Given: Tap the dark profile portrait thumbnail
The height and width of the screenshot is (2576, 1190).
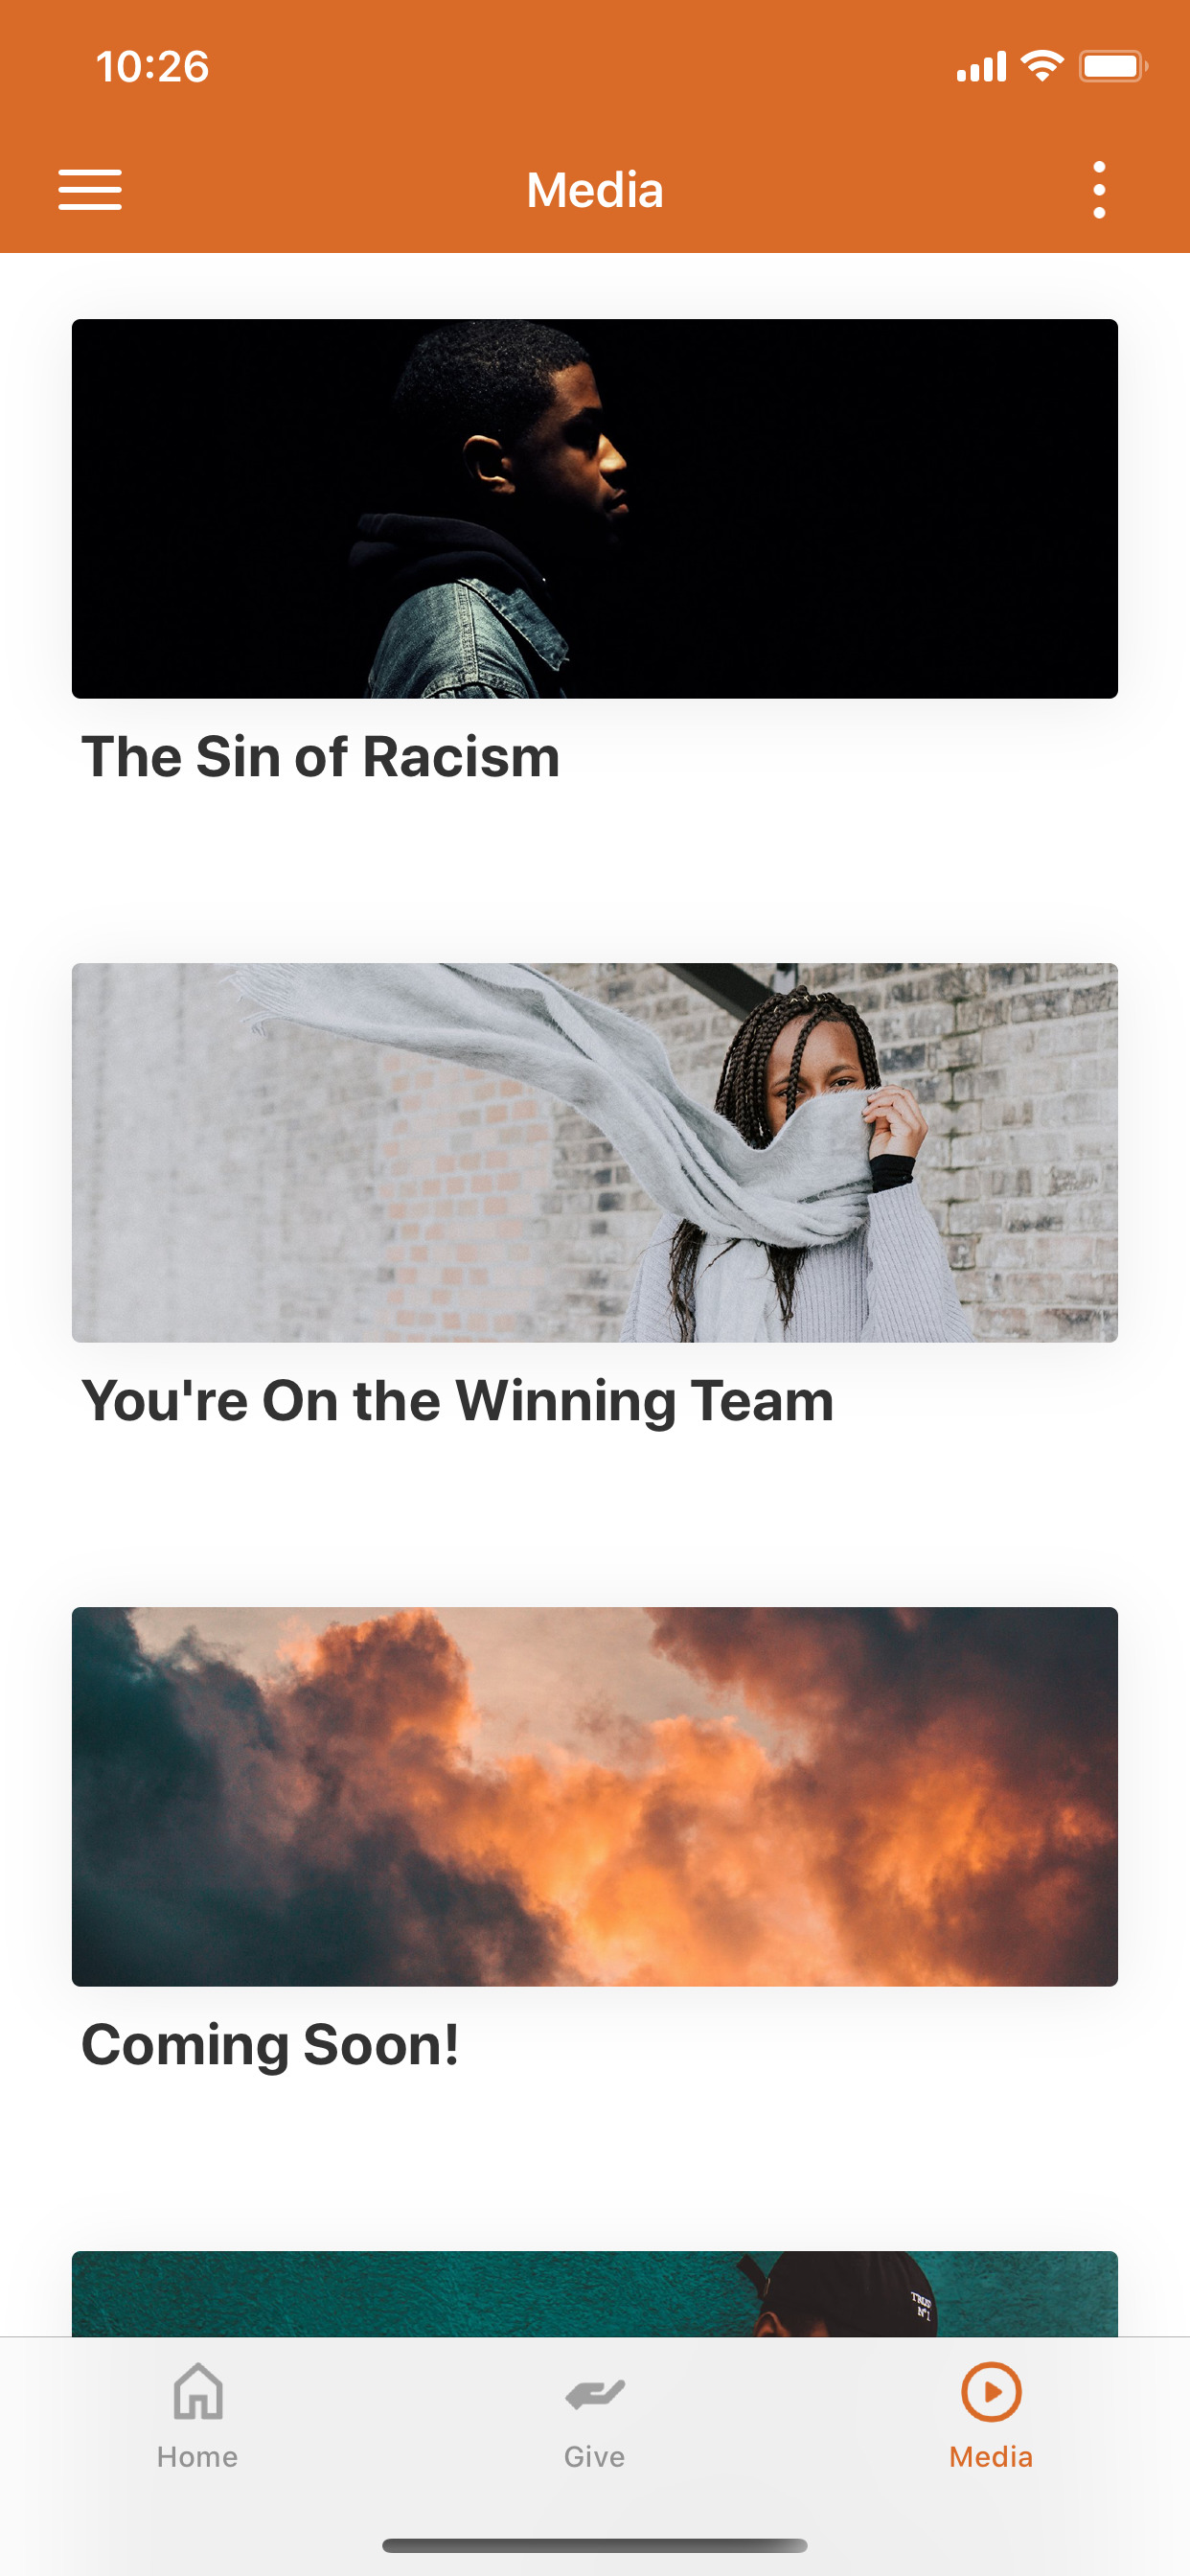Looking at the screenshot, I should 595,508.
